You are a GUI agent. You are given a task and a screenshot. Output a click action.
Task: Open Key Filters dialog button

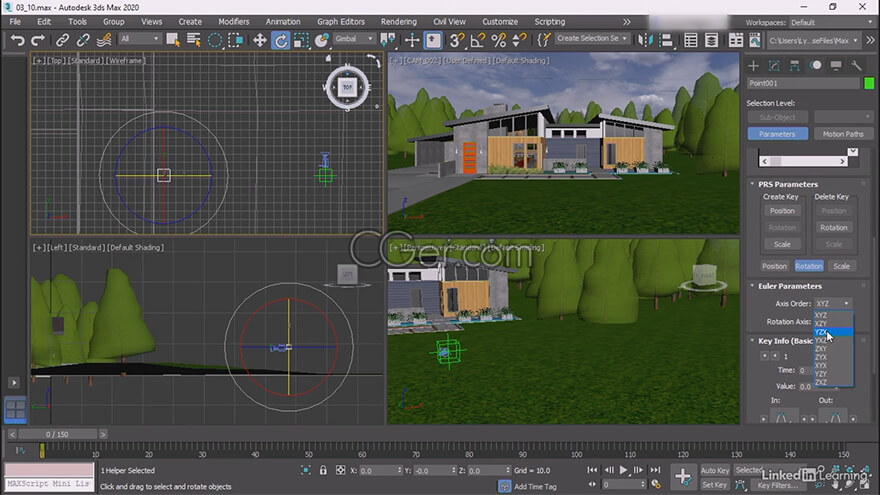777,485
